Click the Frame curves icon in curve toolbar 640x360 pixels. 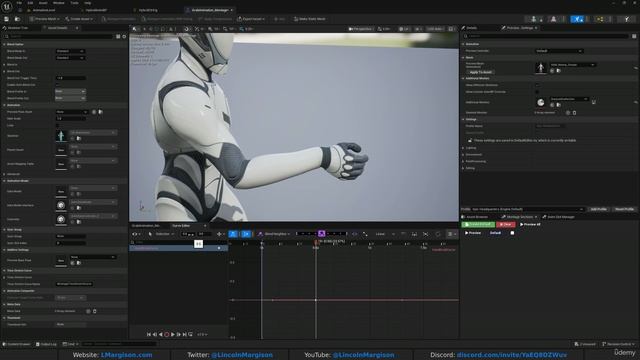coord(414,234)
